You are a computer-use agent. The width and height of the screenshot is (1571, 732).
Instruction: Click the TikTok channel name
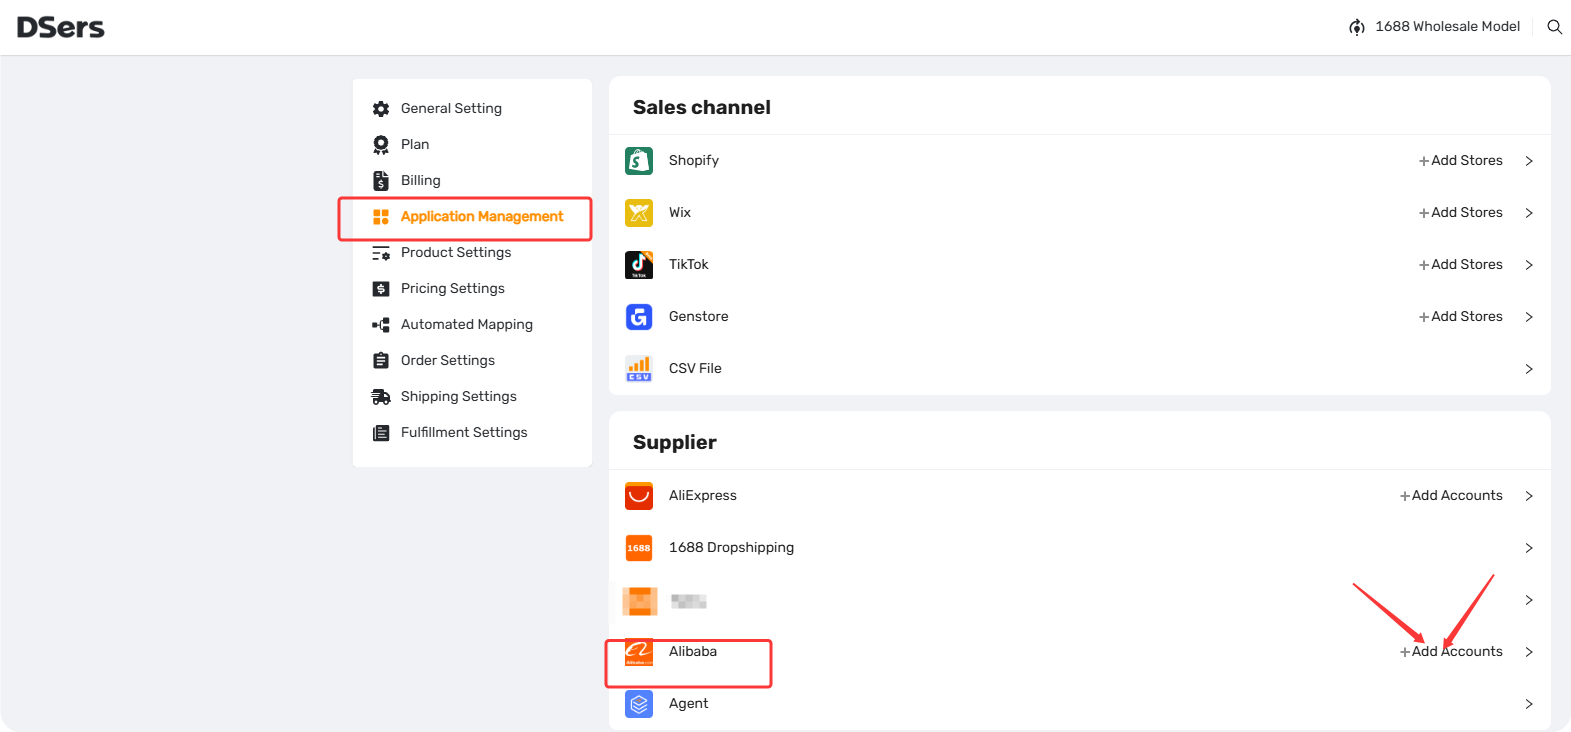(x=689, y=265)
